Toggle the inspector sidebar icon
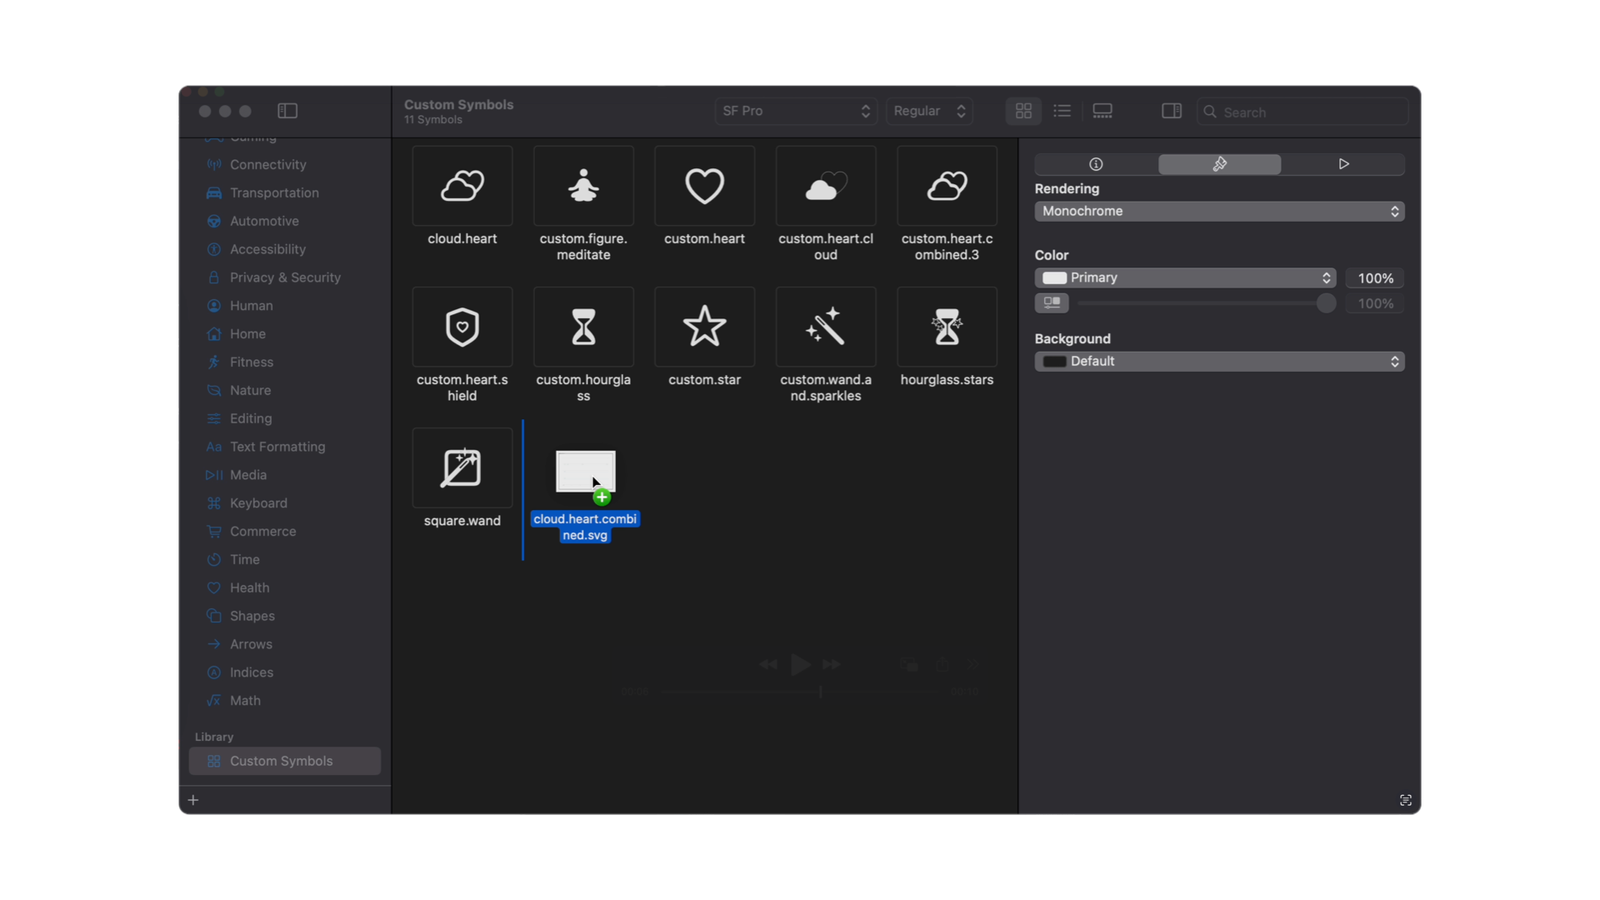This screenshot has width=1600, height=900. pos(1170,111)
